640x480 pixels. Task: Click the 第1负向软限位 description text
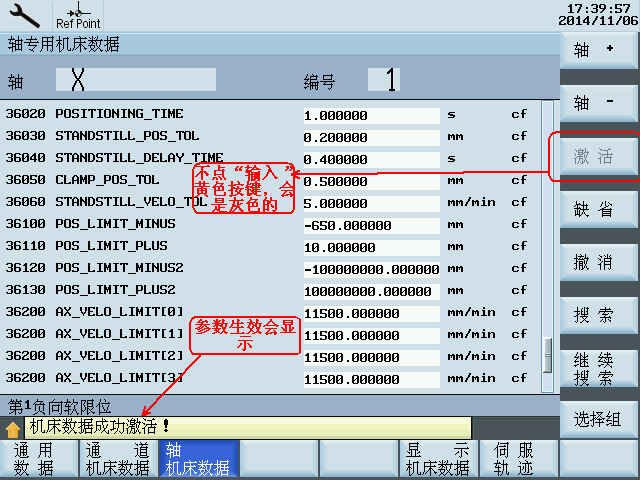(x=60, y=407)
